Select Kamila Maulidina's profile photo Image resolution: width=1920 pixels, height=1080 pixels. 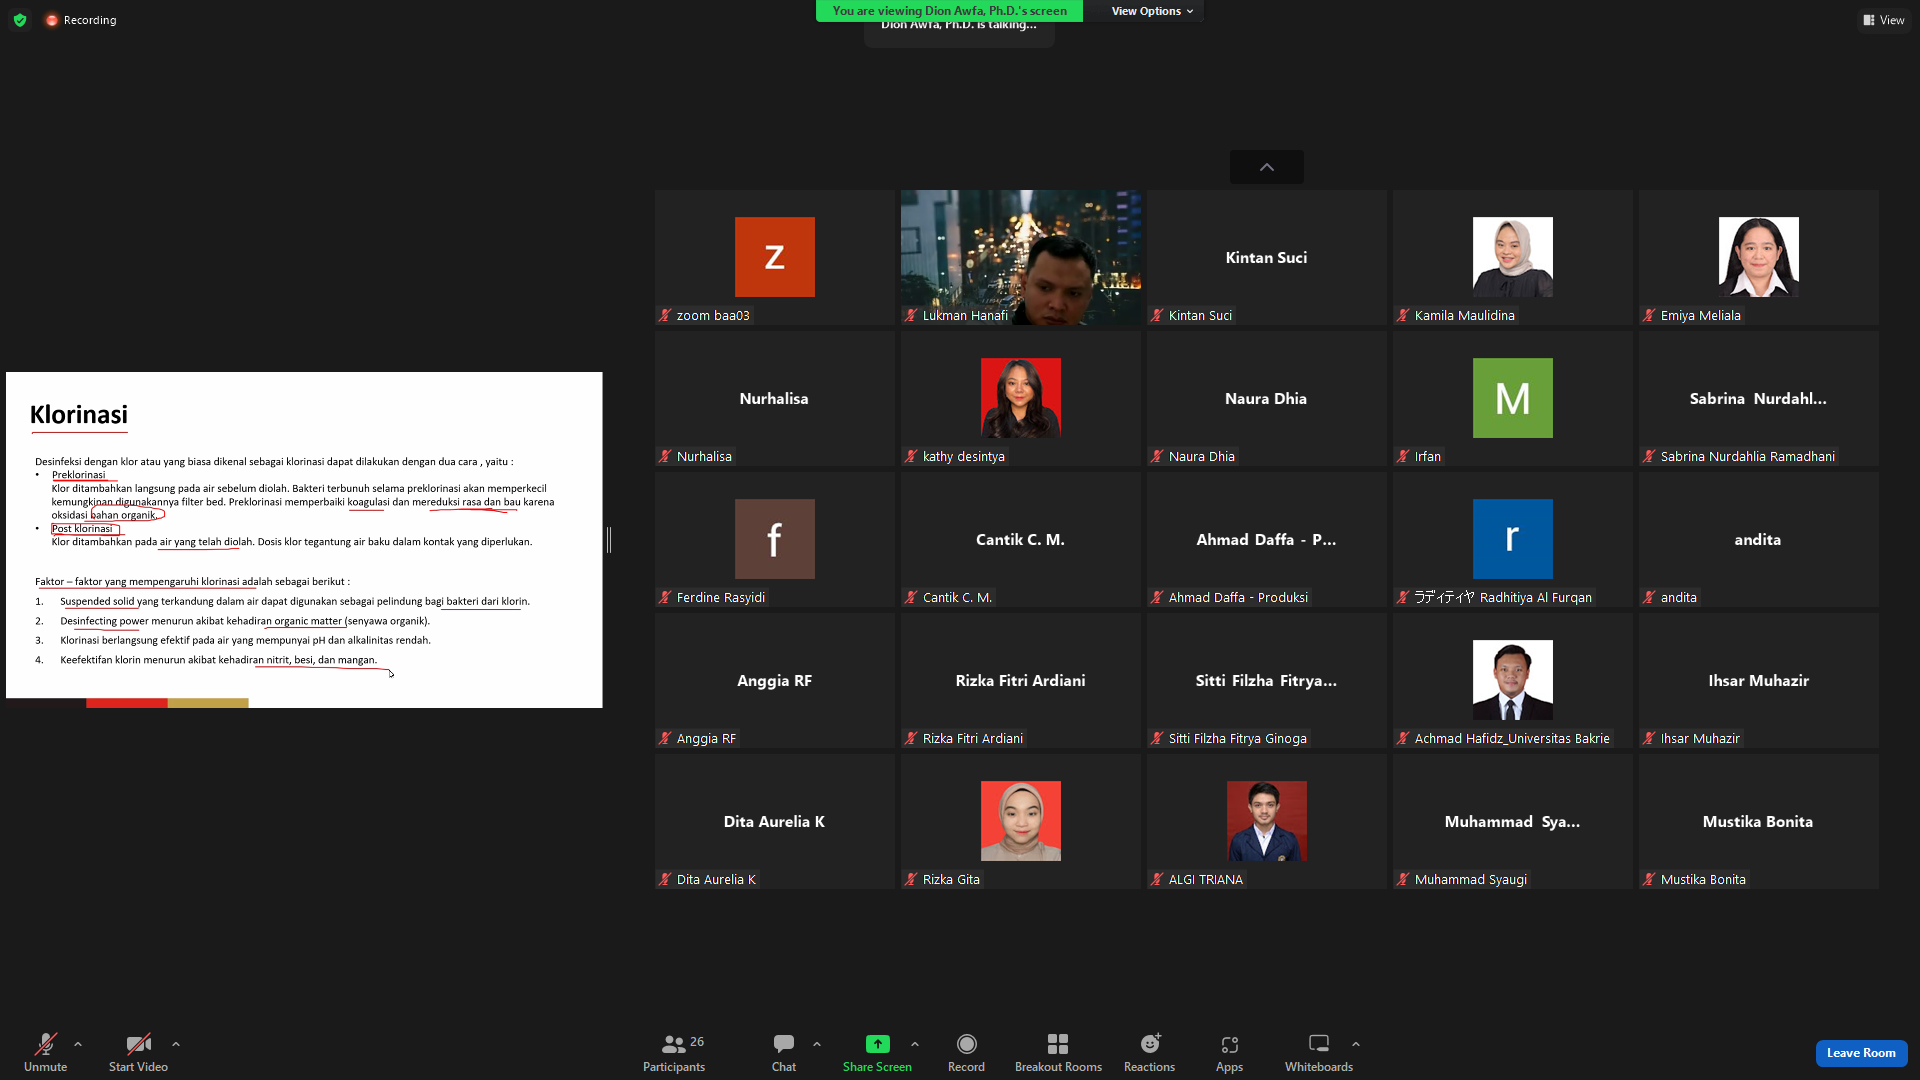click(x=1513, y=257)
